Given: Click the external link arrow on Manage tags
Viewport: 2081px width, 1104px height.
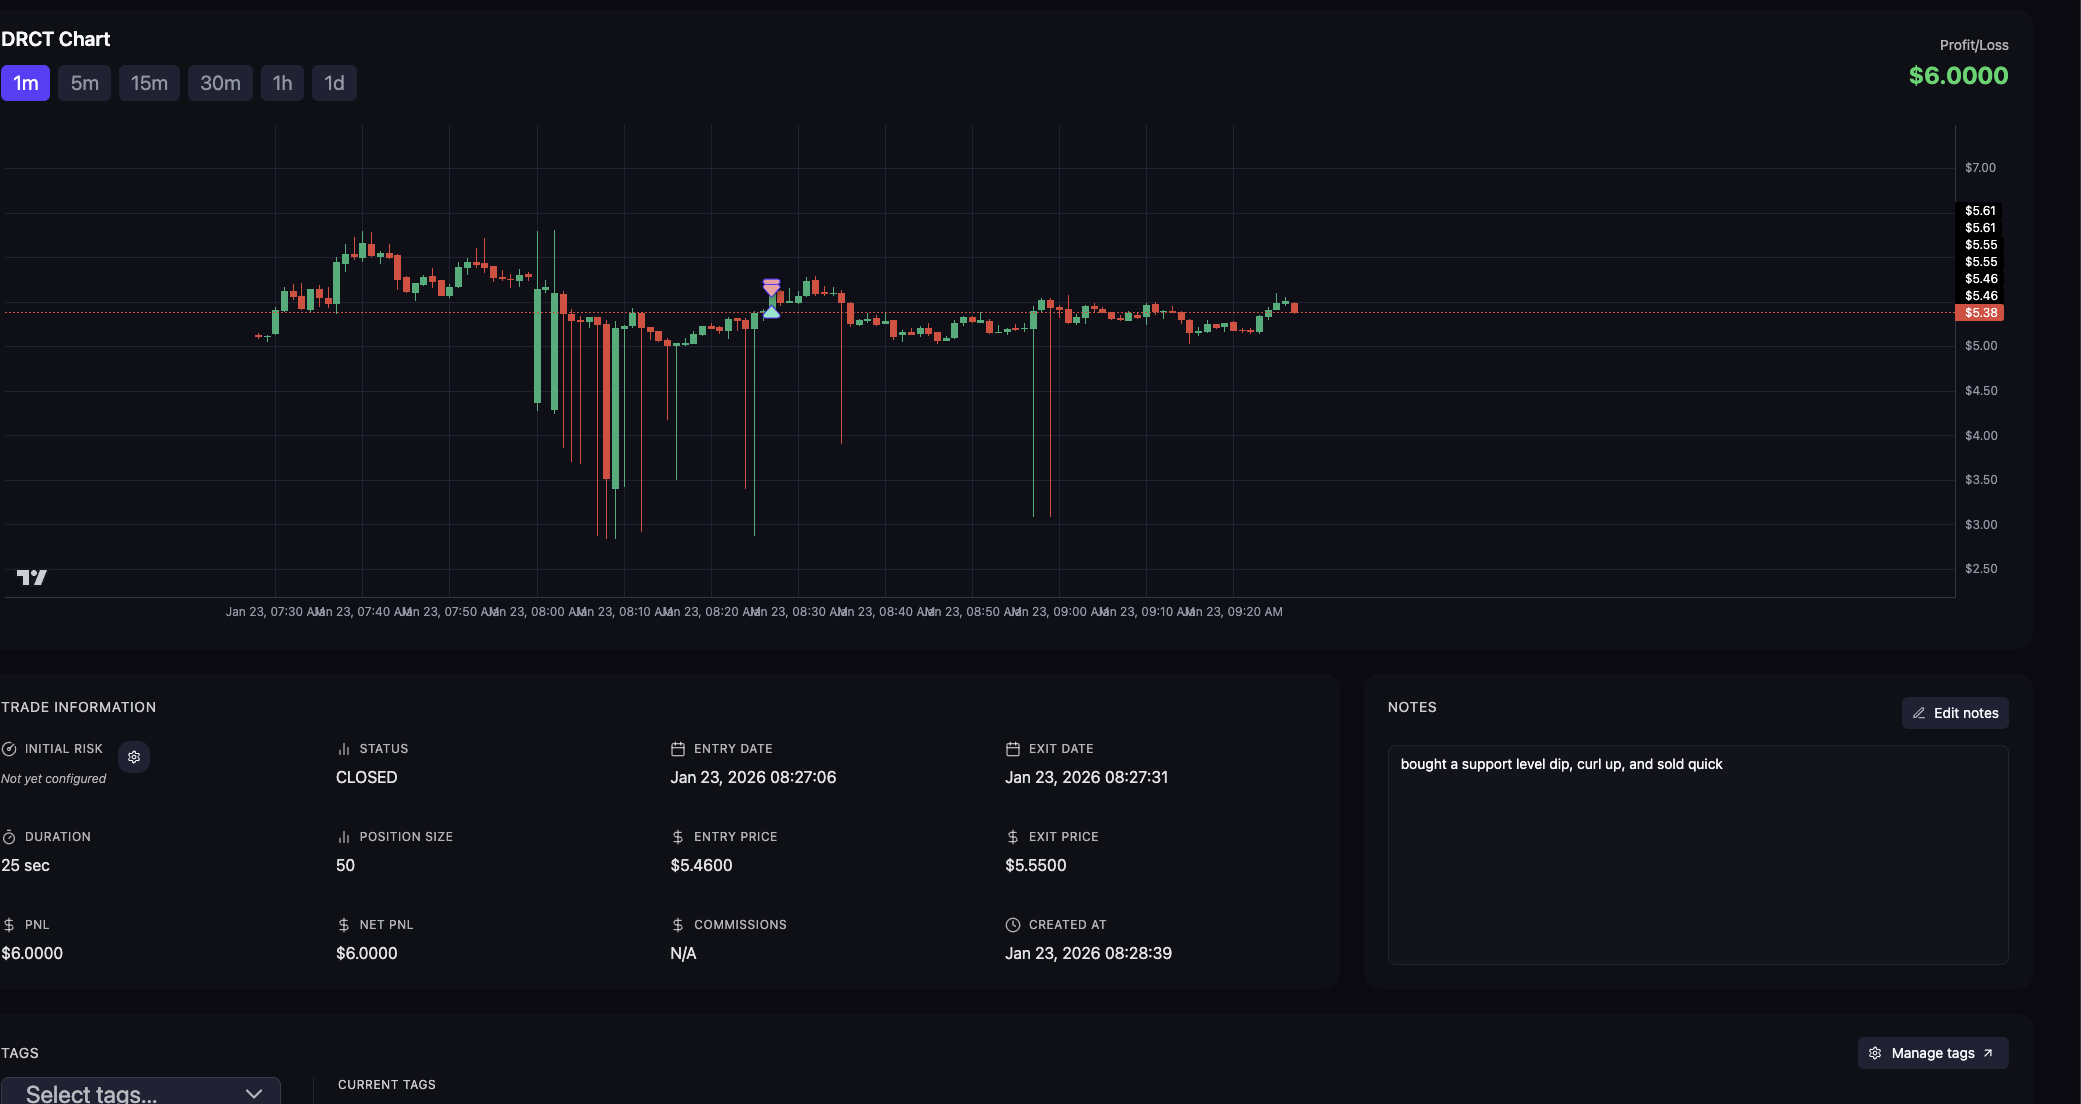Looking at the screenshot, I should point(1988,1053).
